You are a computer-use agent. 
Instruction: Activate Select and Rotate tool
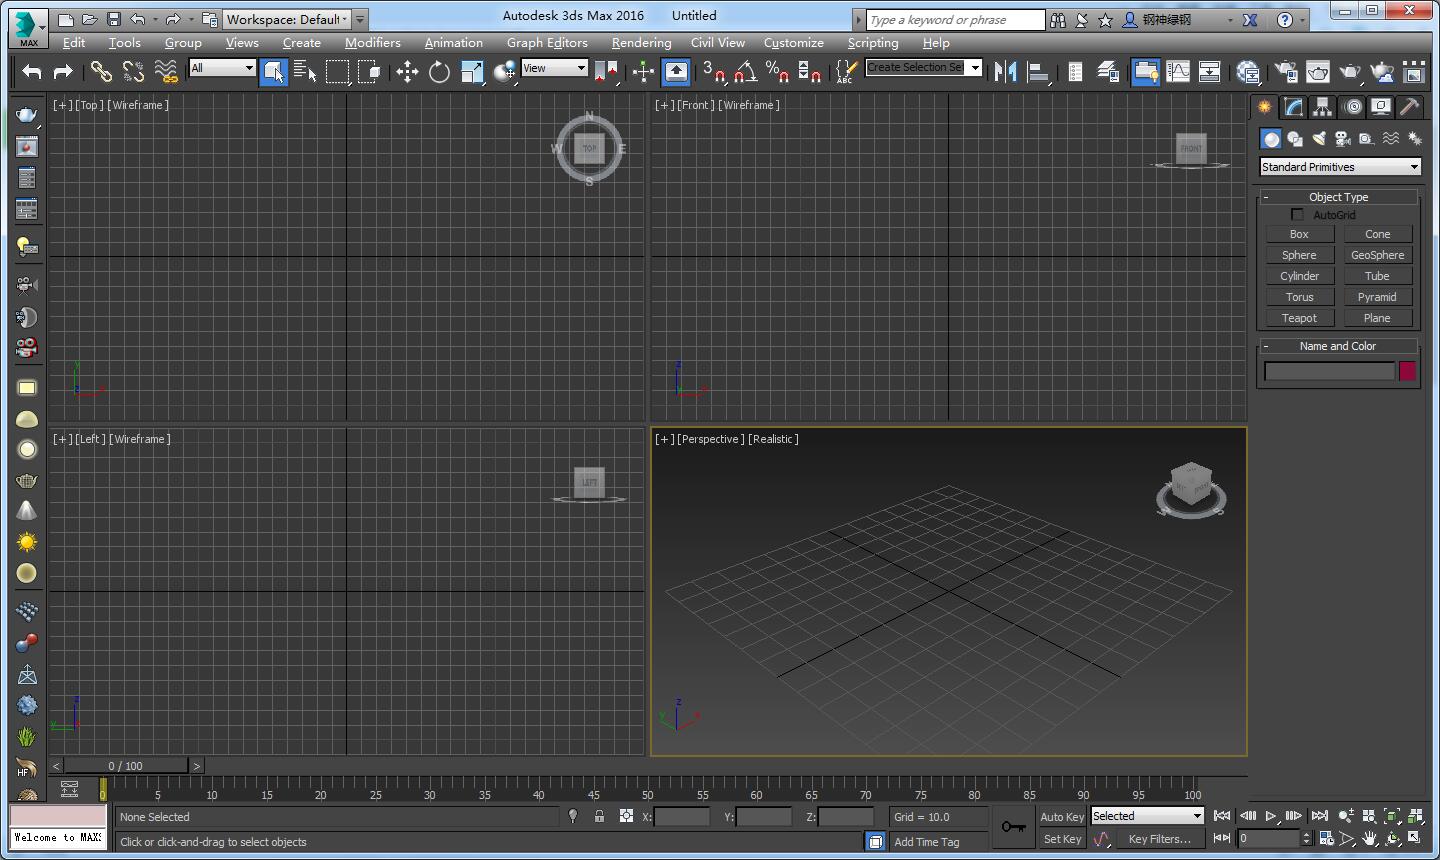pyautogui.click(x=439, y=71)
